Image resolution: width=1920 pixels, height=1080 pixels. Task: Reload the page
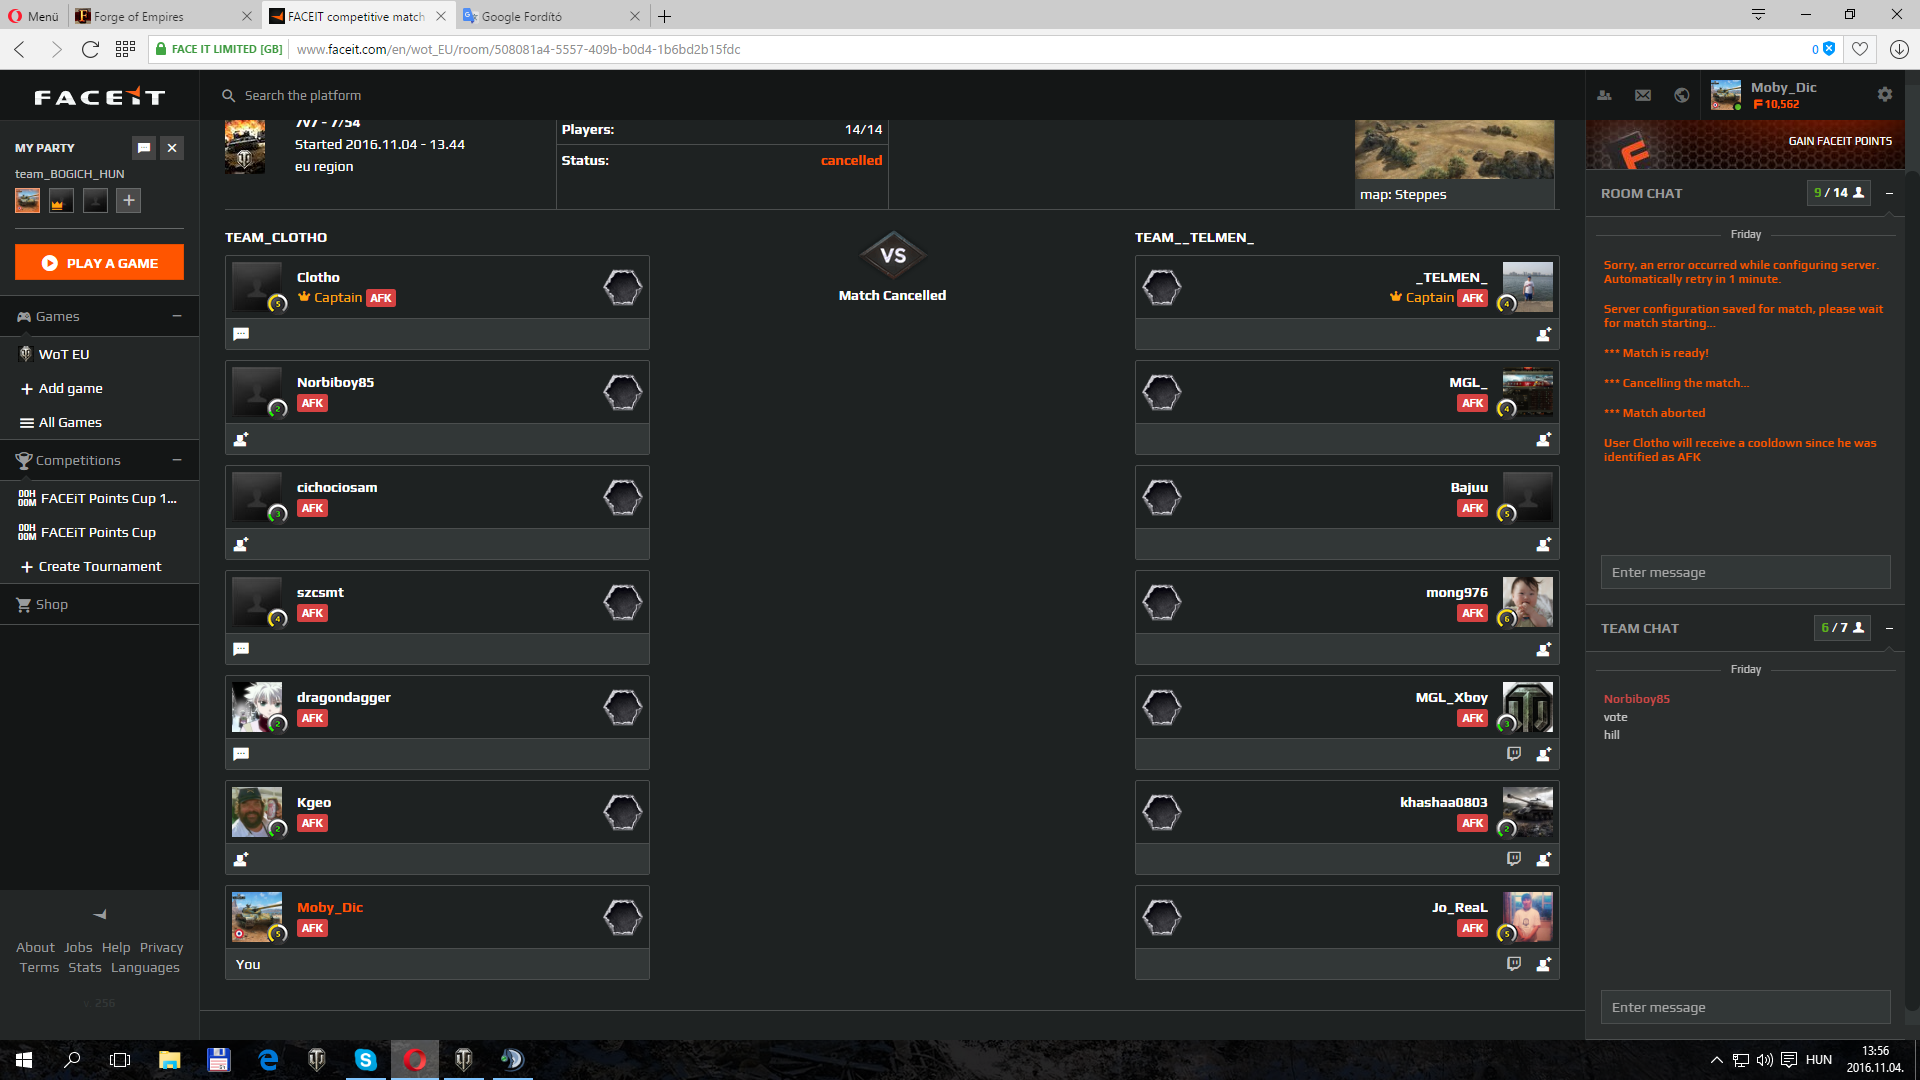click(90, 49)
